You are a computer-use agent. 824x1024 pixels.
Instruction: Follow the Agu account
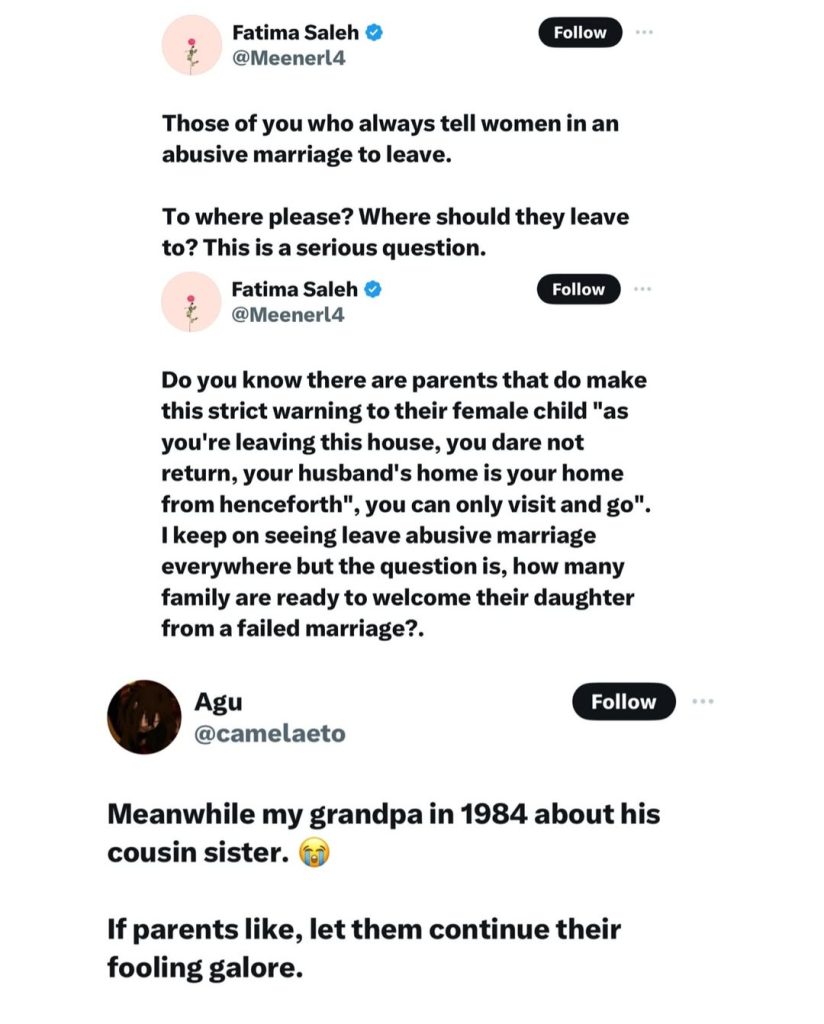pyautogui.click(x=623, y=702)
